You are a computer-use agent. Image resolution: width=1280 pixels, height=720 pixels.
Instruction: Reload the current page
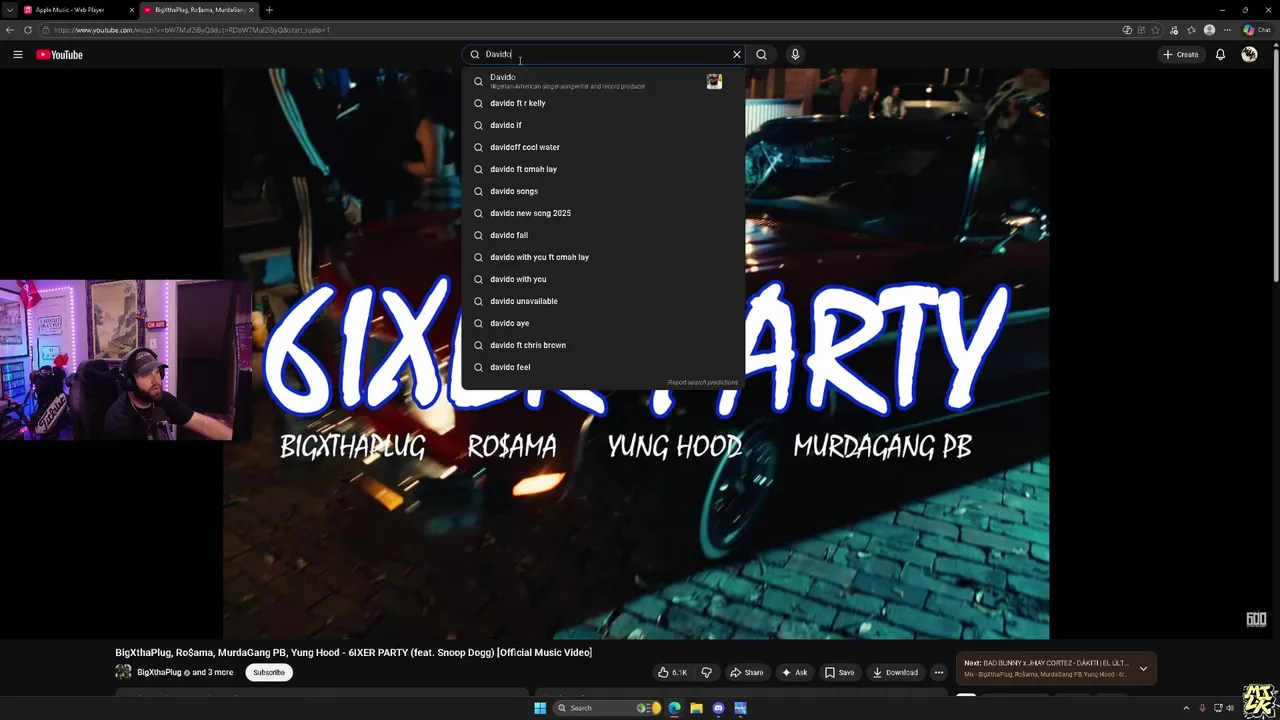click(x=27, y=30)
